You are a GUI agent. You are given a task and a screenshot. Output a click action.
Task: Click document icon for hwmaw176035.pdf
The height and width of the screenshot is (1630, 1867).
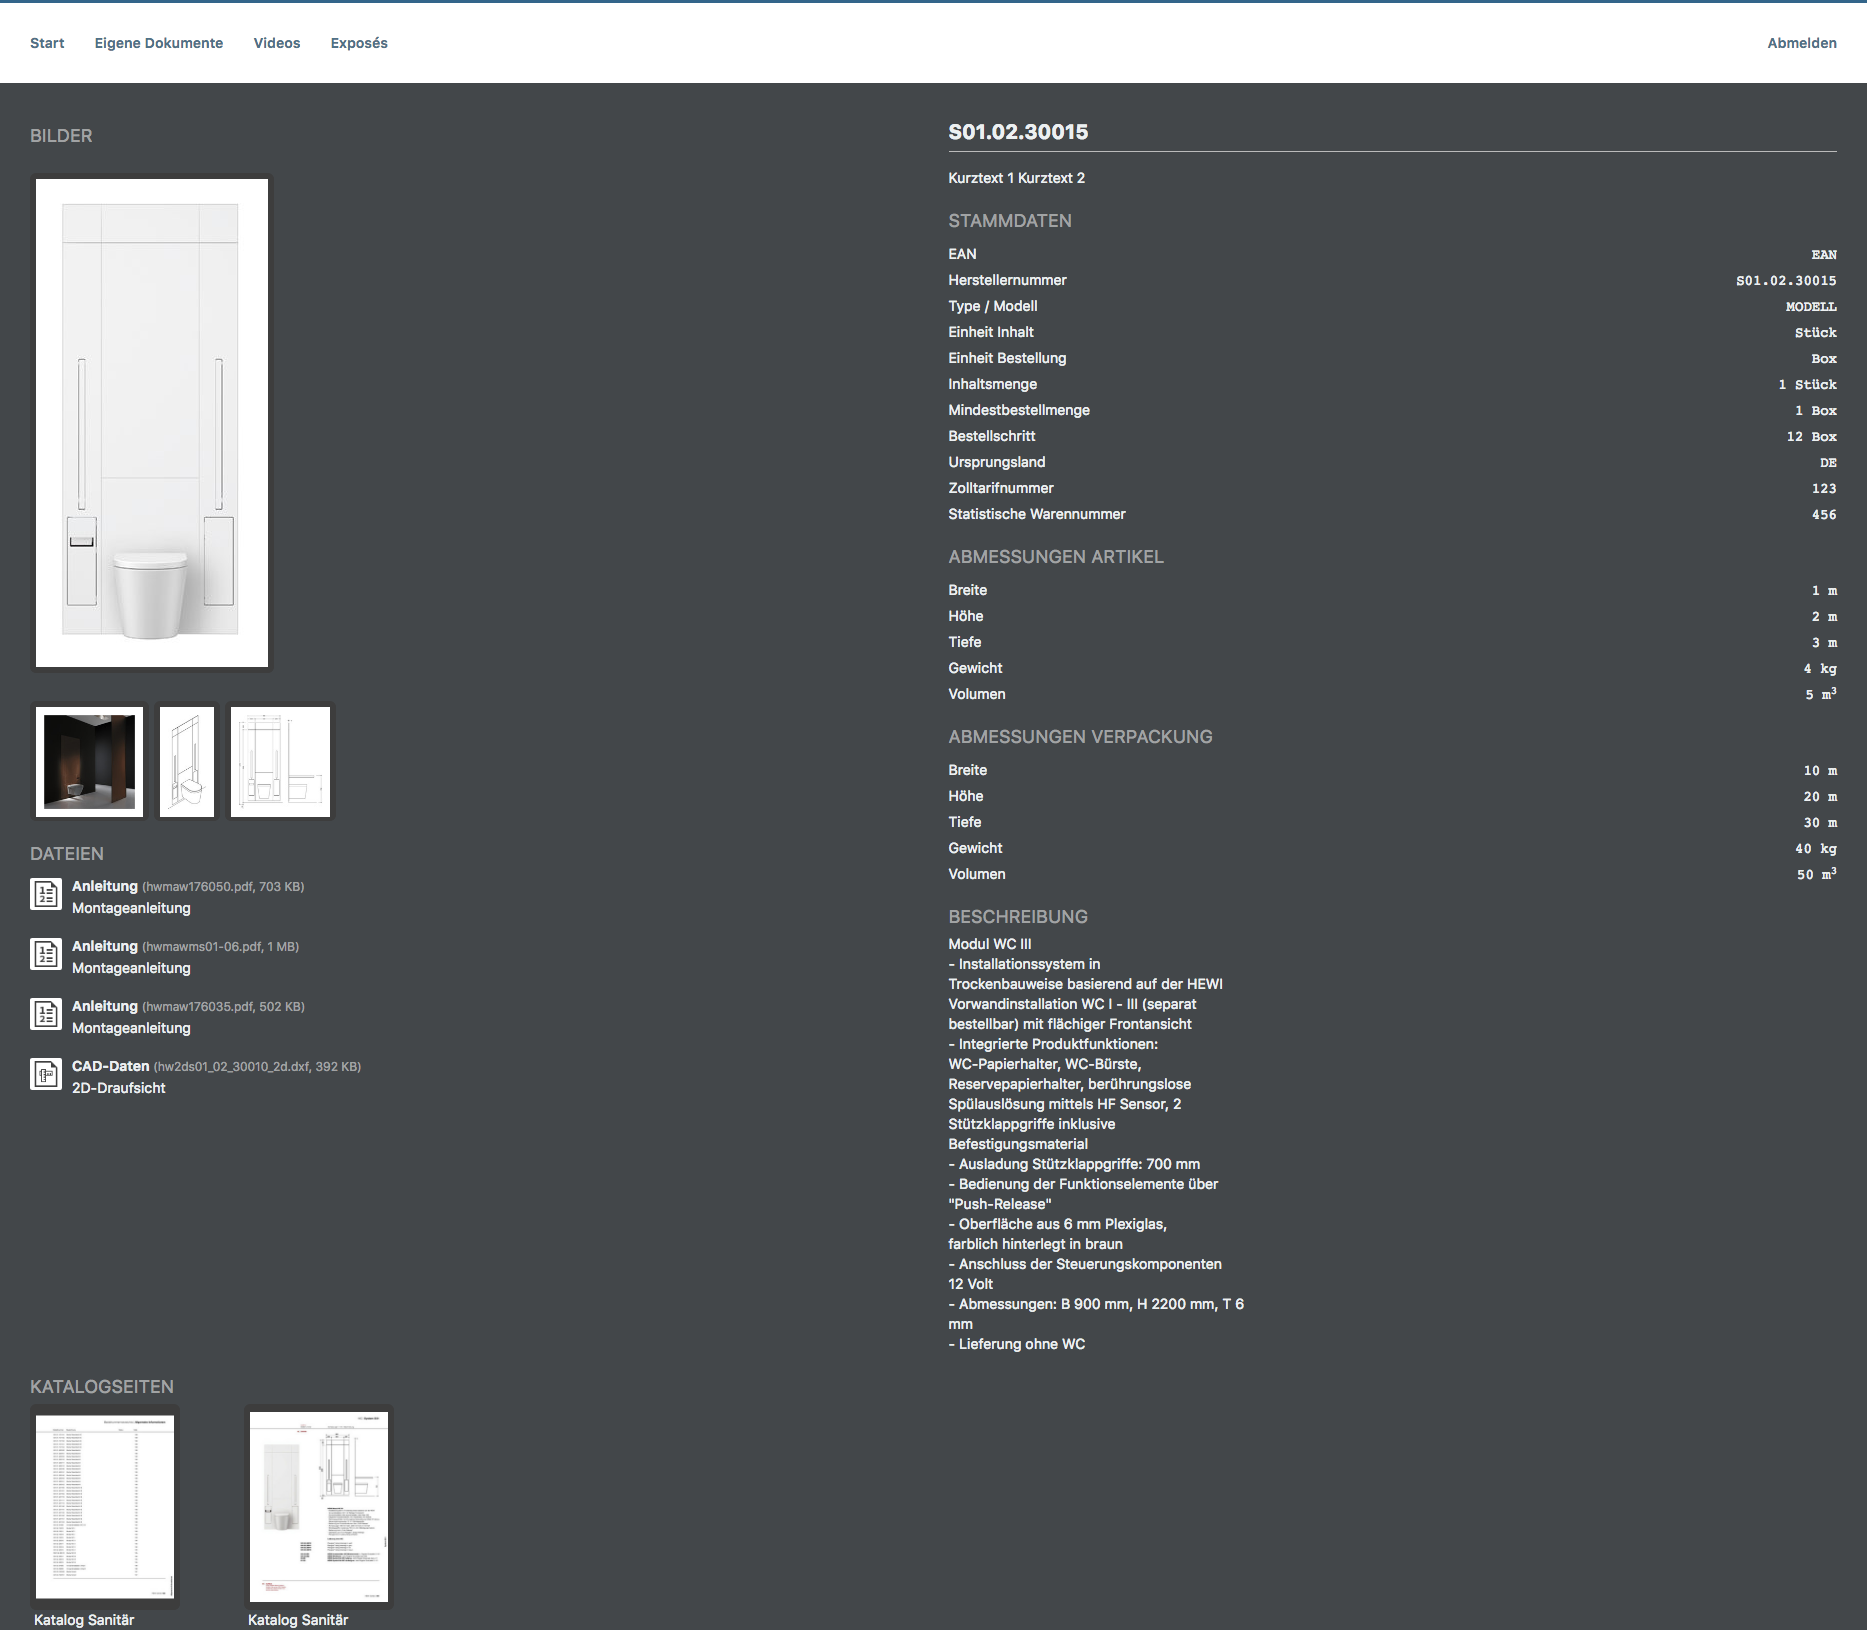(x=46, y=1014)
